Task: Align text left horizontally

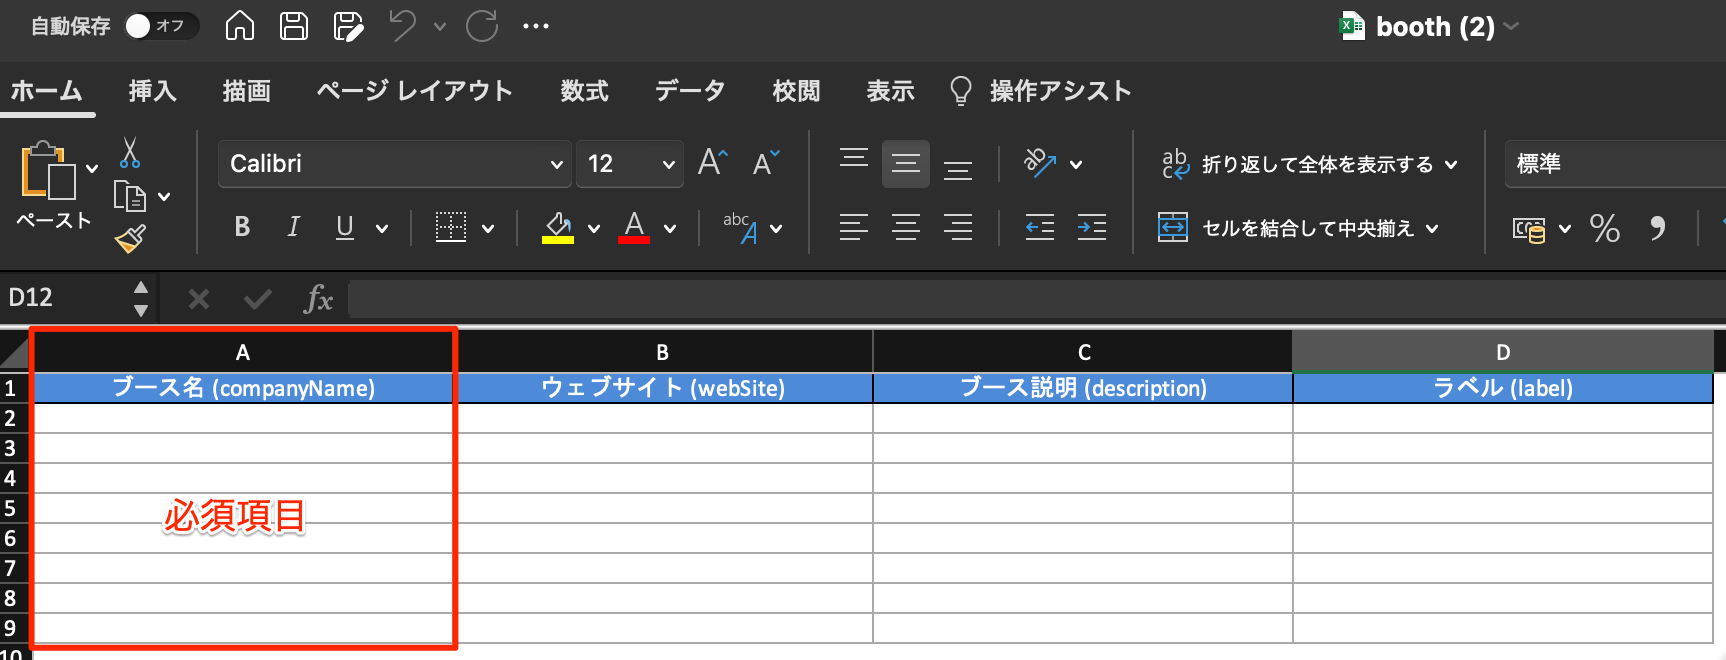Action: point(854,228)
